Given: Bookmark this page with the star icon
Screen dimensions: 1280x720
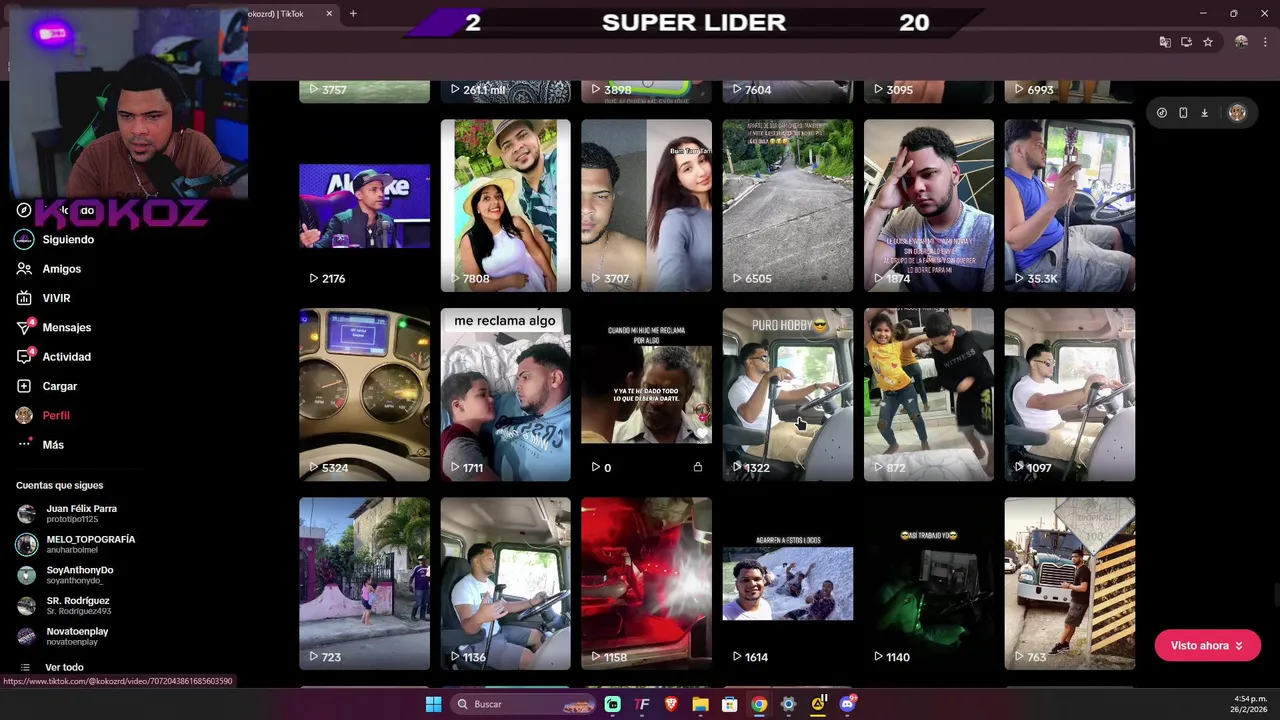Looking at the screenshot, I should 1208,42.
